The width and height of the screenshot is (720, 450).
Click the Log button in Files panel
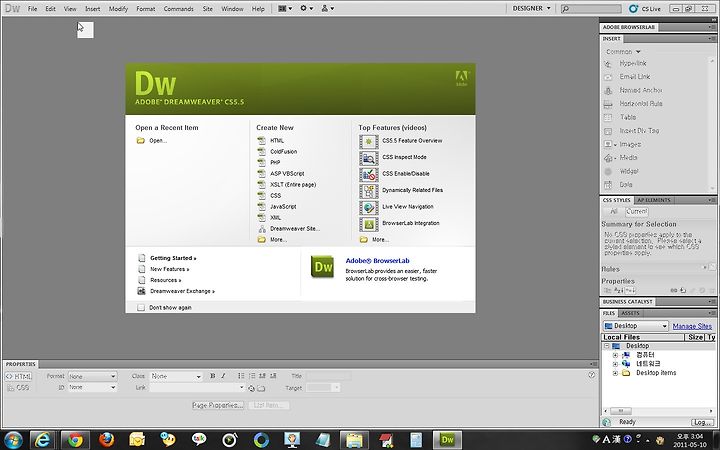703,422
